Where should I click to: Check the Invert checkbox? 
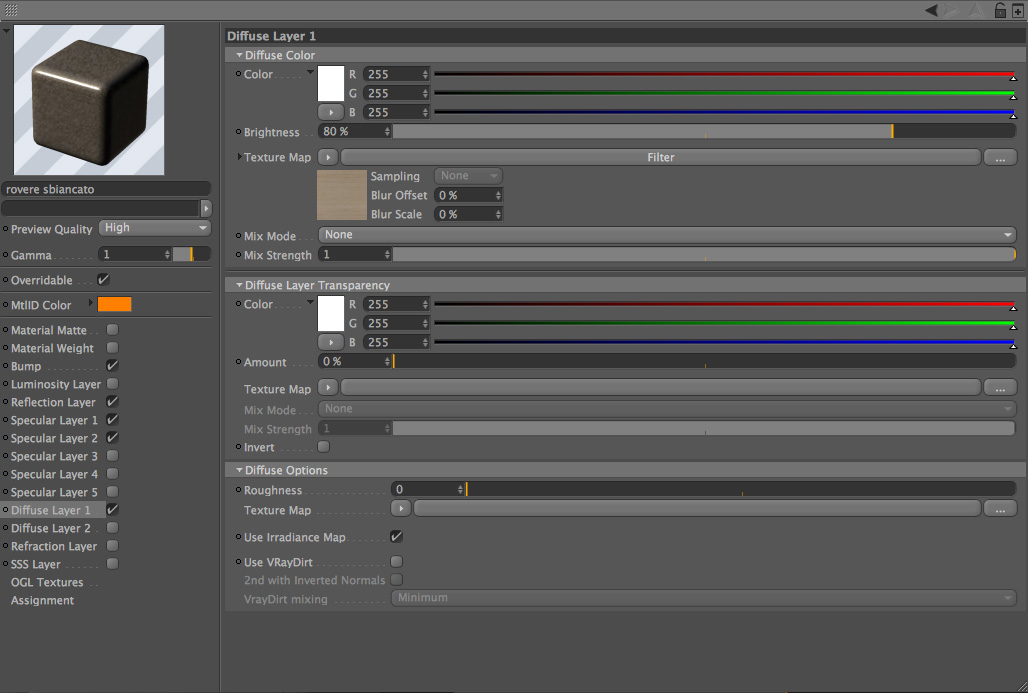324,446
